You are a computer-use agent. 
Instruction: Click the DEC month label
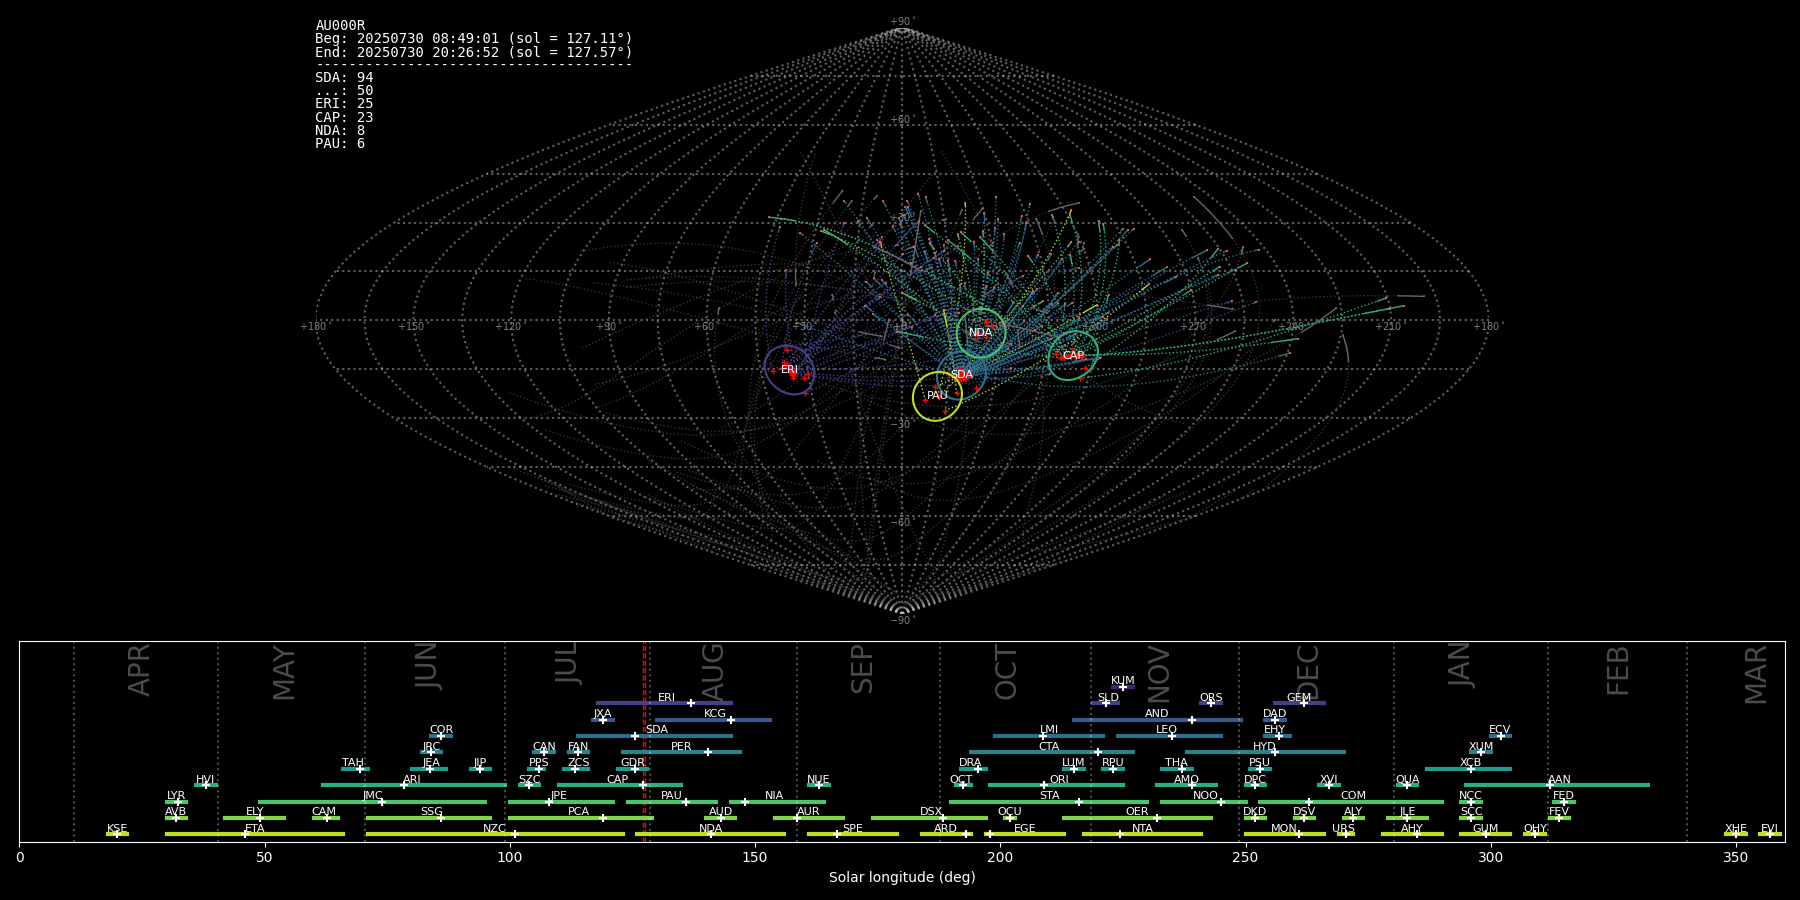1308,672
